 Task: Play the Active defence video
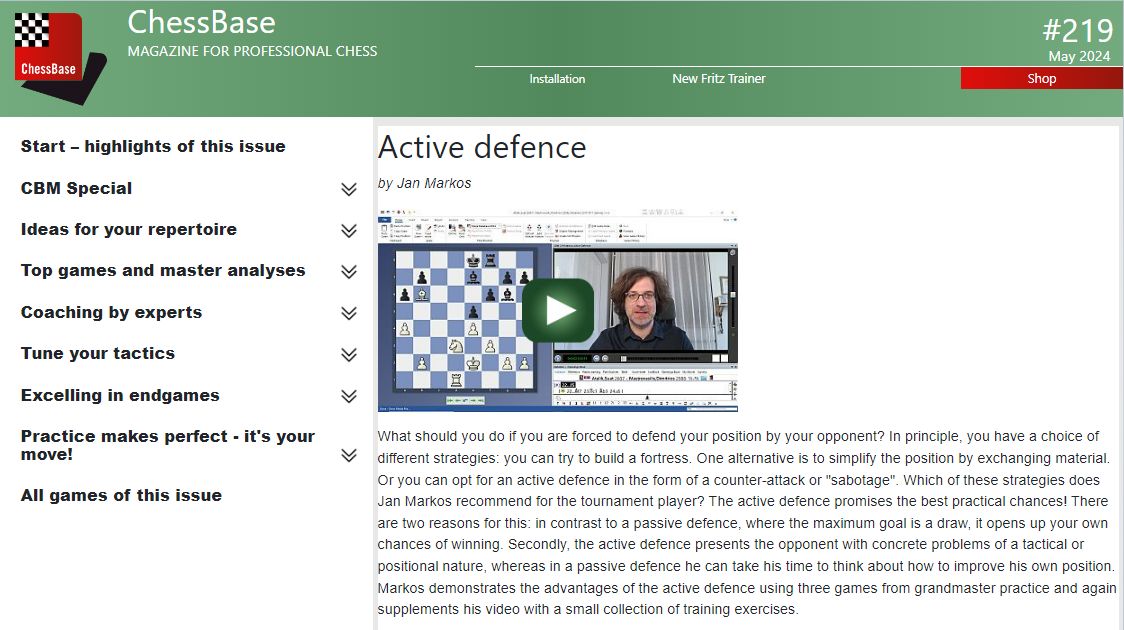tap(557, 311)
